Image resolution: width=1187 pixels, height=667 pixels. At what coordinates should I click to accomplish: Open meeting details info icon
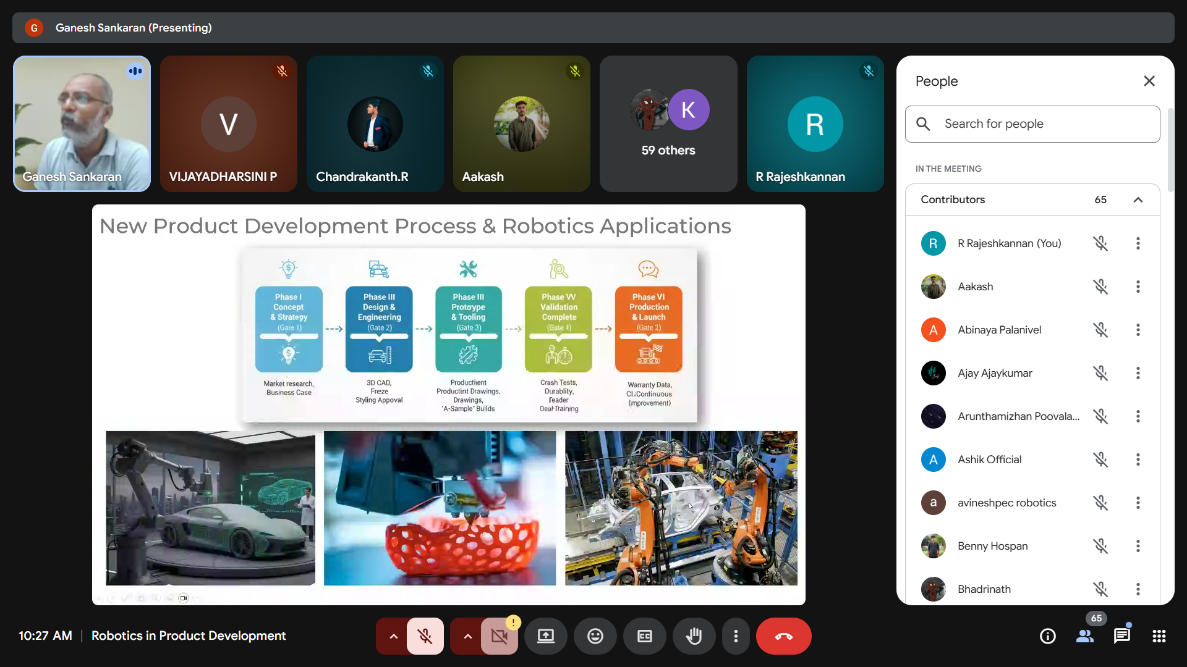pyautogui.click(x=1047, y=636)
